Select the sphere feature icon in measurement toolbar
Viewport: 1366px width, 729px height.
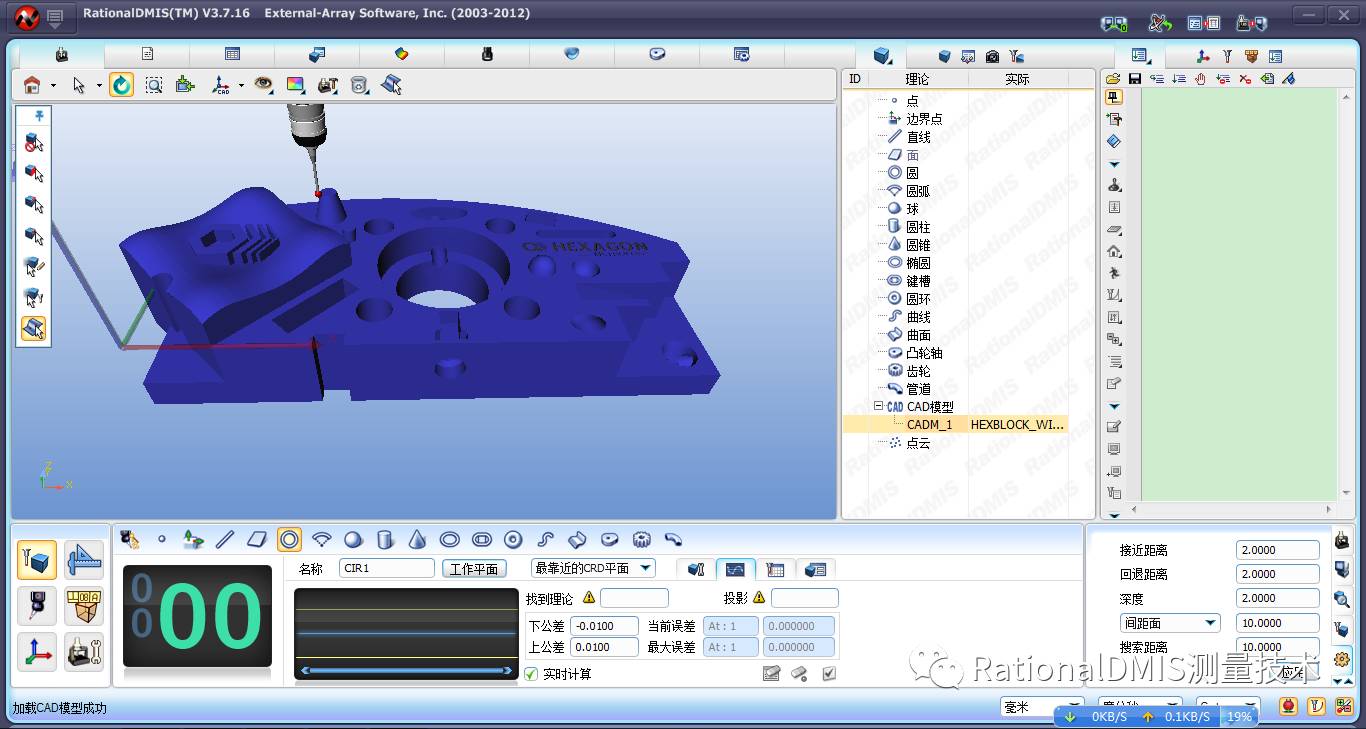(353, 540)
